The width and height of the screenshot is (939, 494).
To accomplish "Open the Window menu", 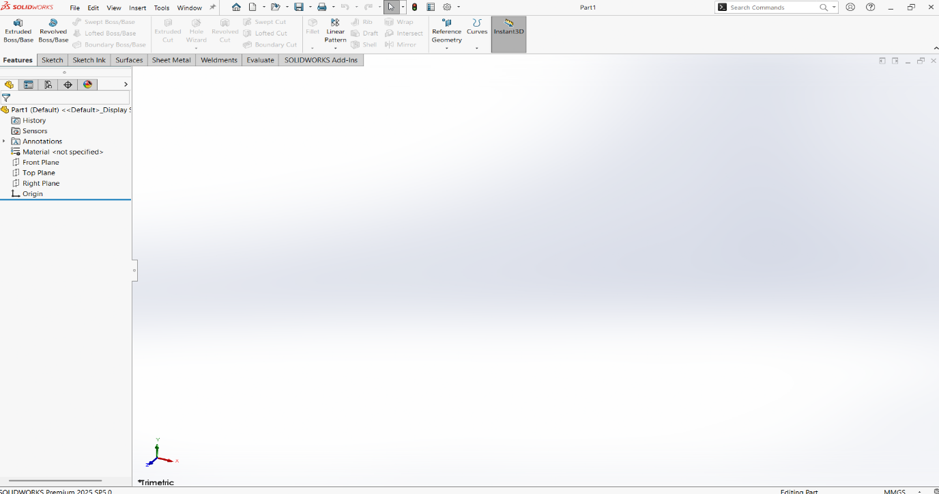I will coord(189,8).
